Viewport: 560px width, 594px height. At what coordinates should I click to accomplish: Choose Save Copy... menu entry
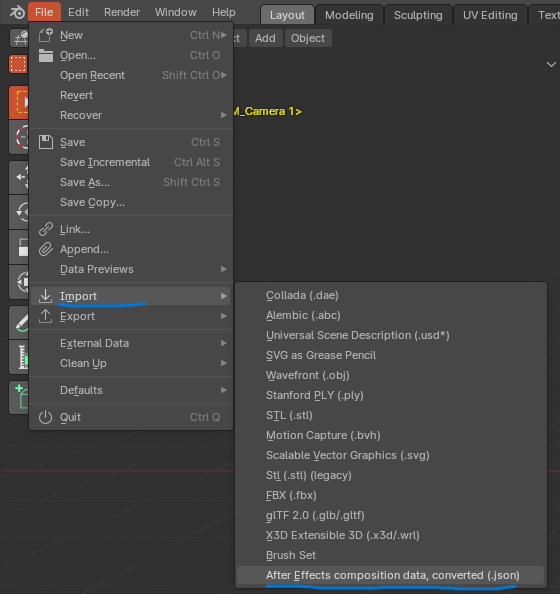click(131, 203)
